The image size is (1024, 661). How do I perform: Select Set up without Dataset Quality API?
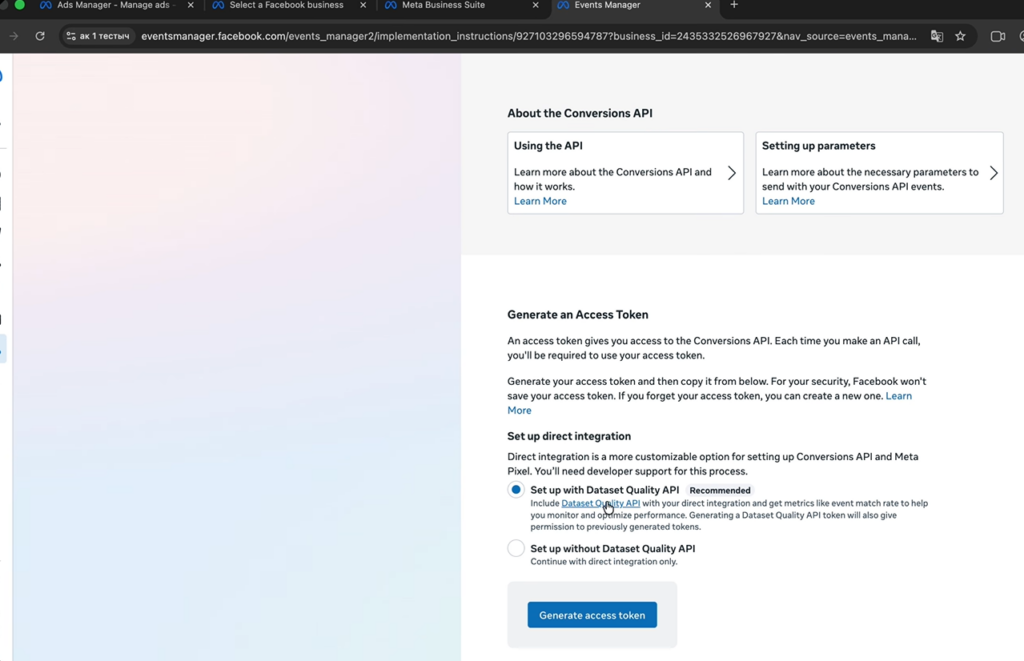pyautogui.click(x=516, y=548)
